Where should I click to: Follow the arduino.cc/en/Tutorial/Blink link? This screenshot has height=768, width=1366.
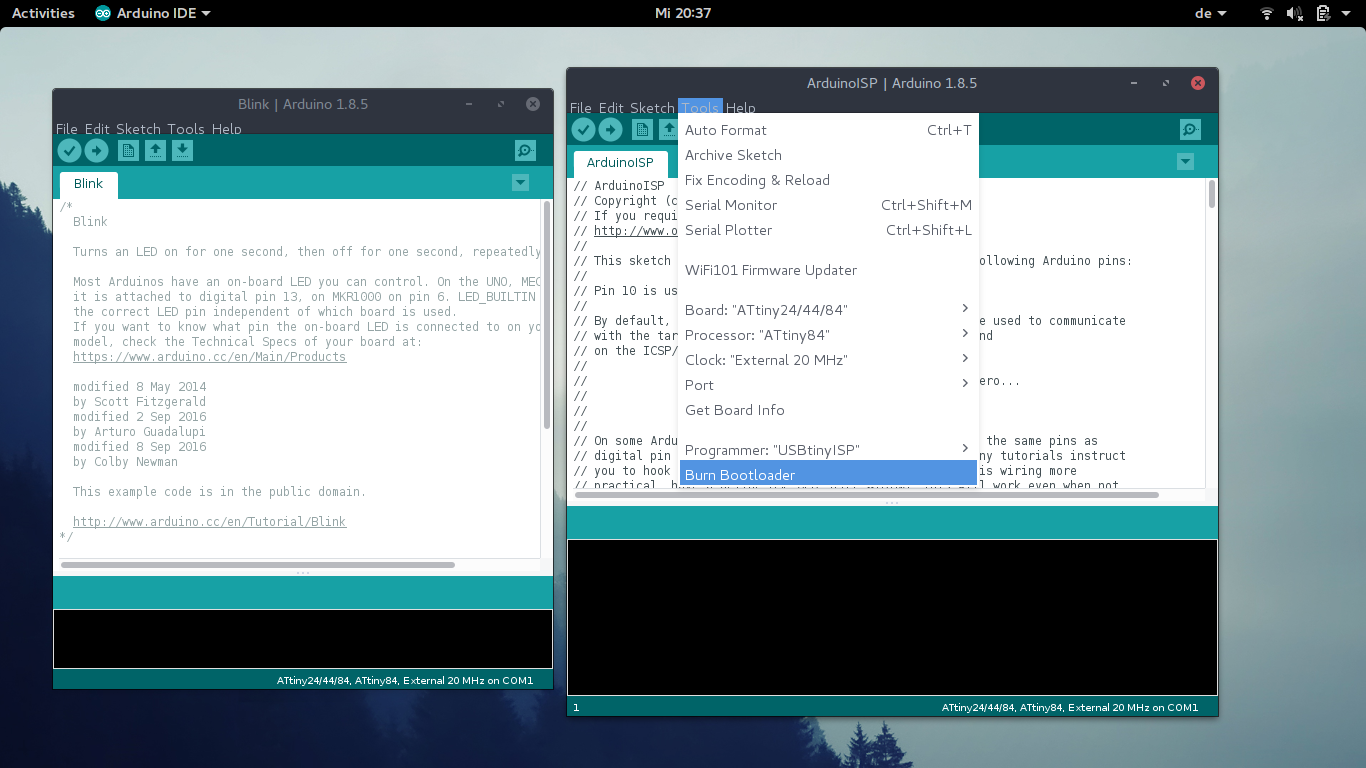coord(209,522)
